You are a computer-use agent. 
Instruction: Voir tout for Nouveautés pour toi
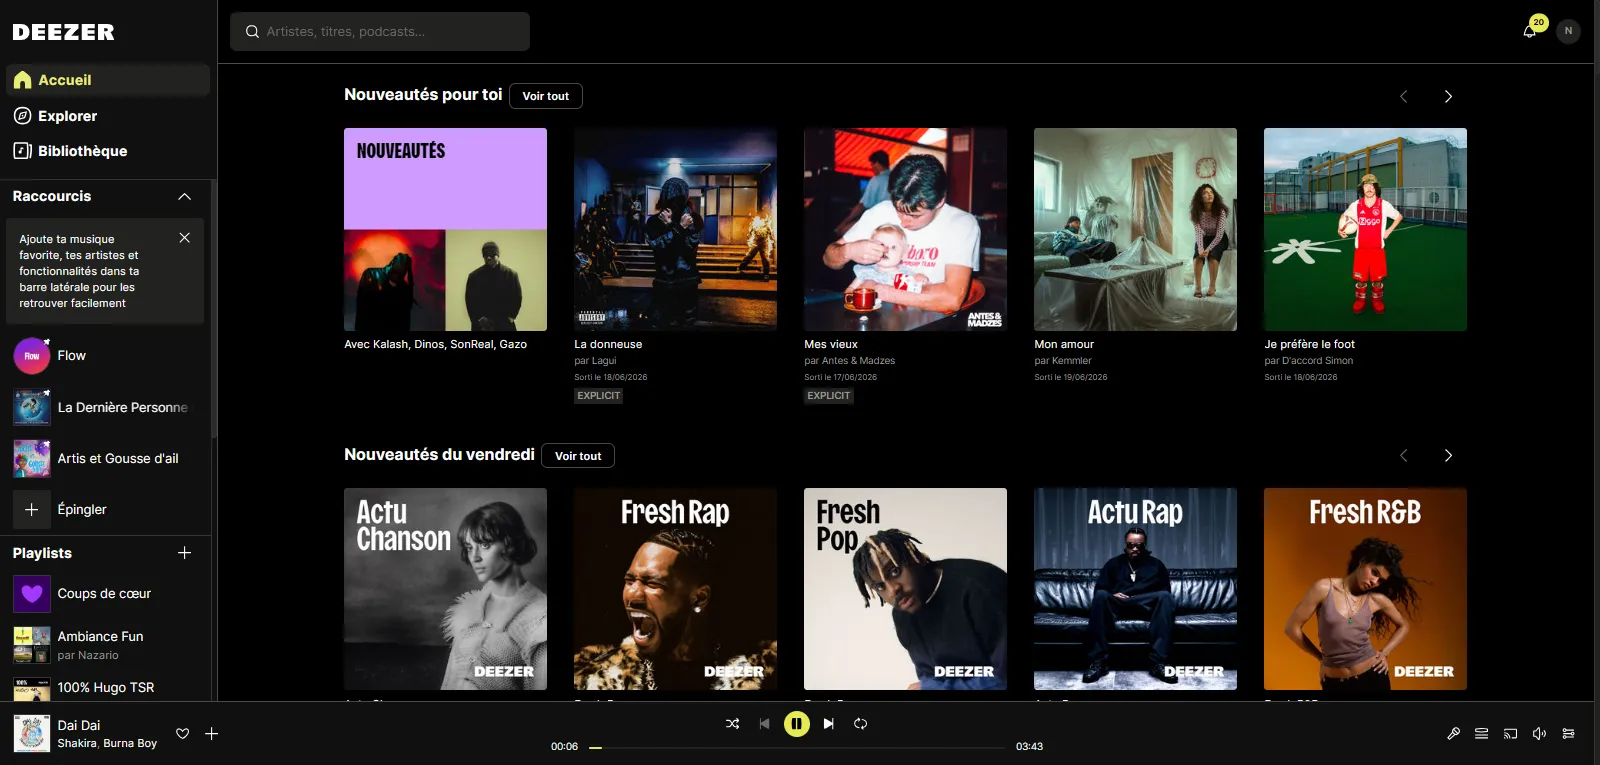click(546, 96)
